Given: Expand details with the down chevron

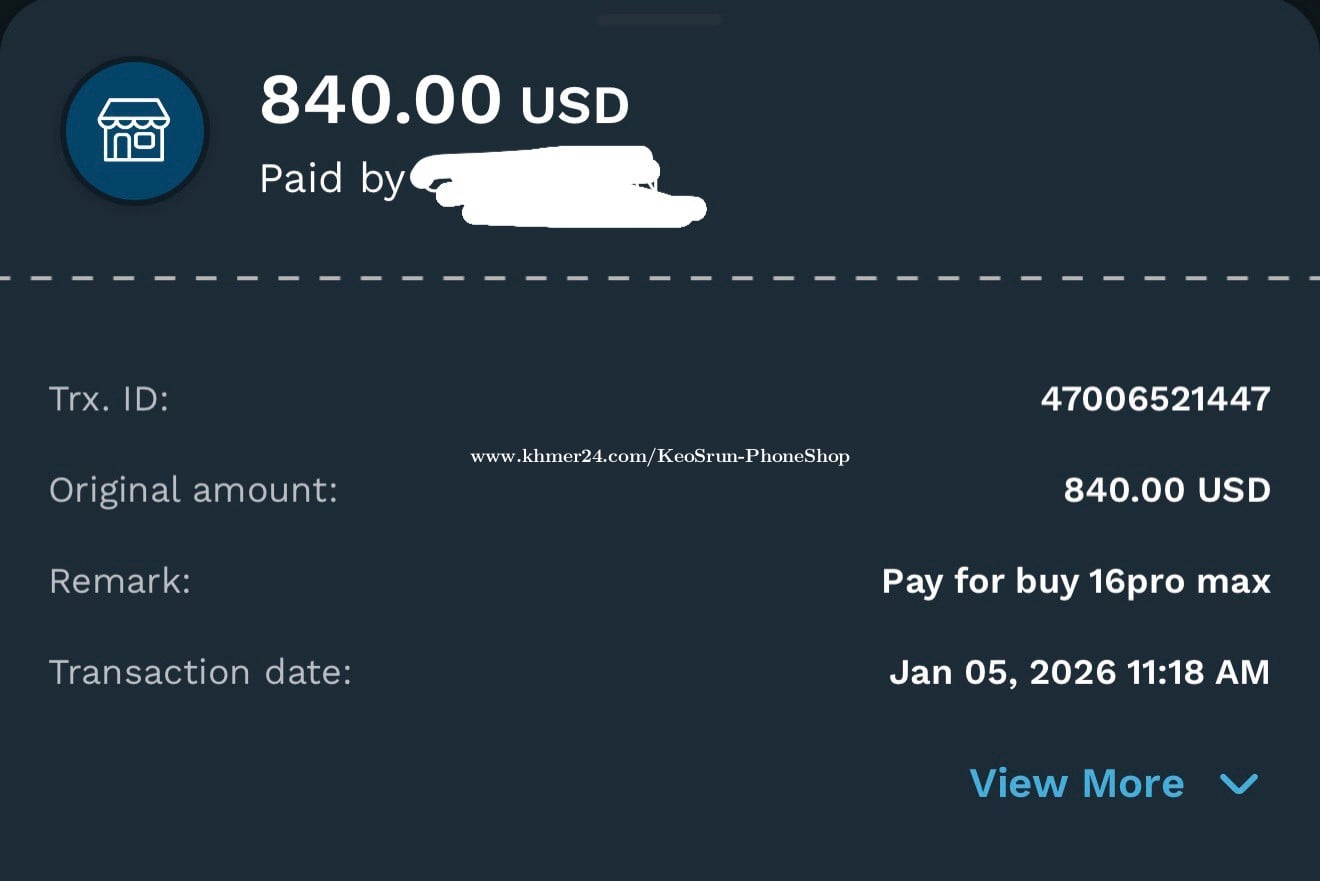Looking at the screenshot, I should pos(1239,784).
